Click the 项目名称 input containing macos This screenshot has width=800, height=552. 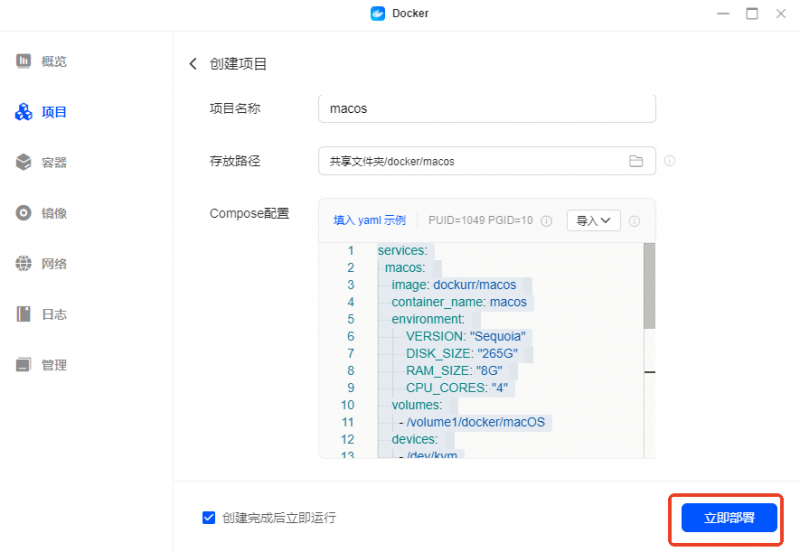coord(487,109)
